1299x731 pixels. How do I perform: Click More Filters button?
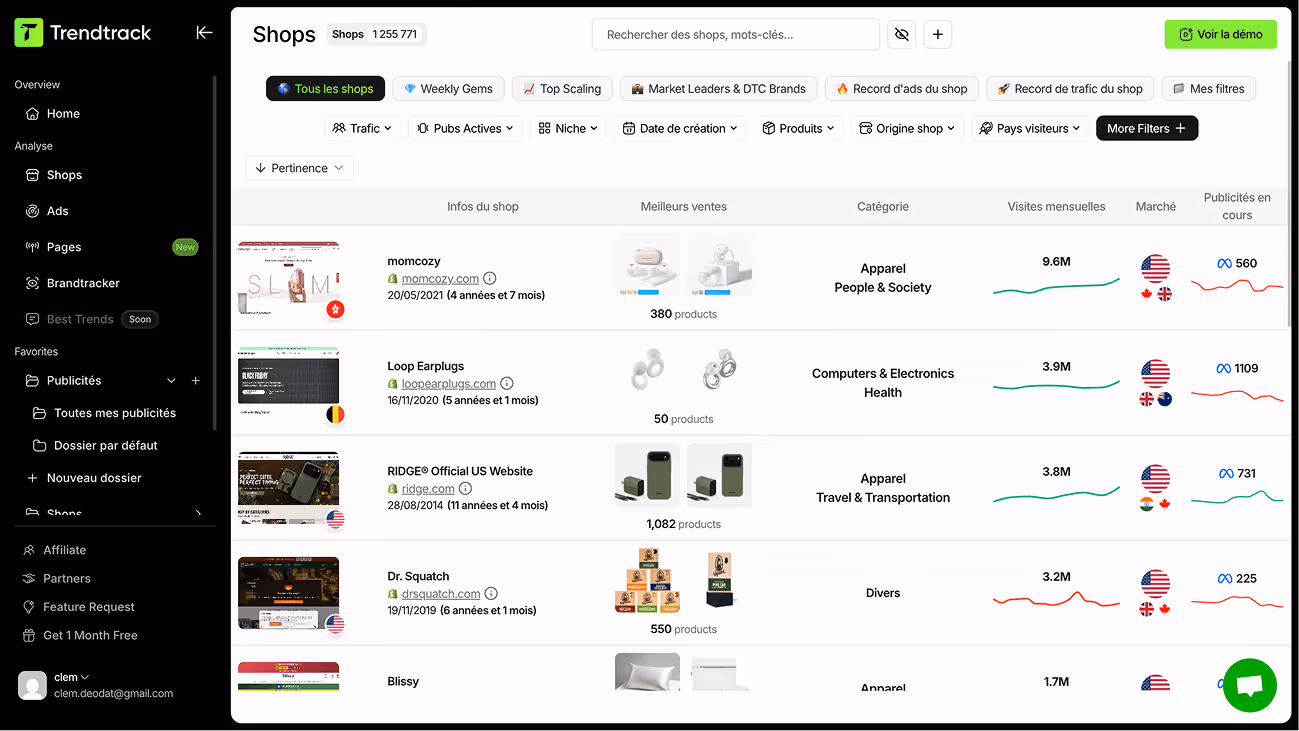point(1147,128)
